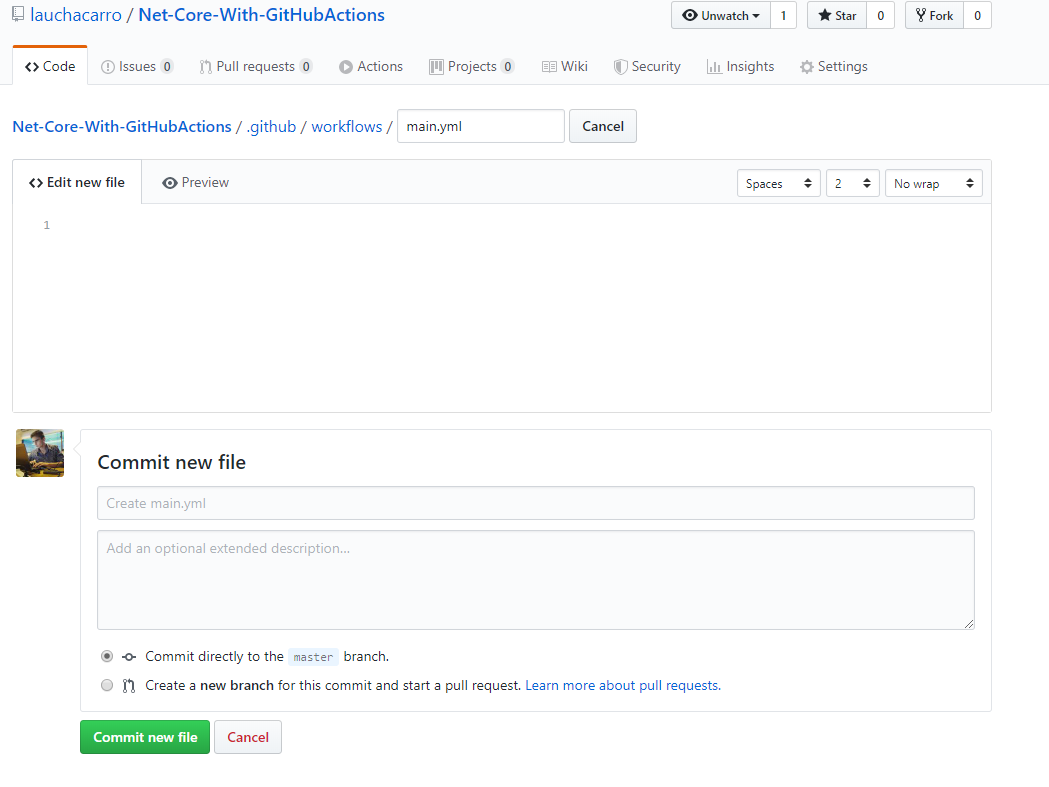Go to the .github folder breadcrumb
1049x787 pixels.
271,126
